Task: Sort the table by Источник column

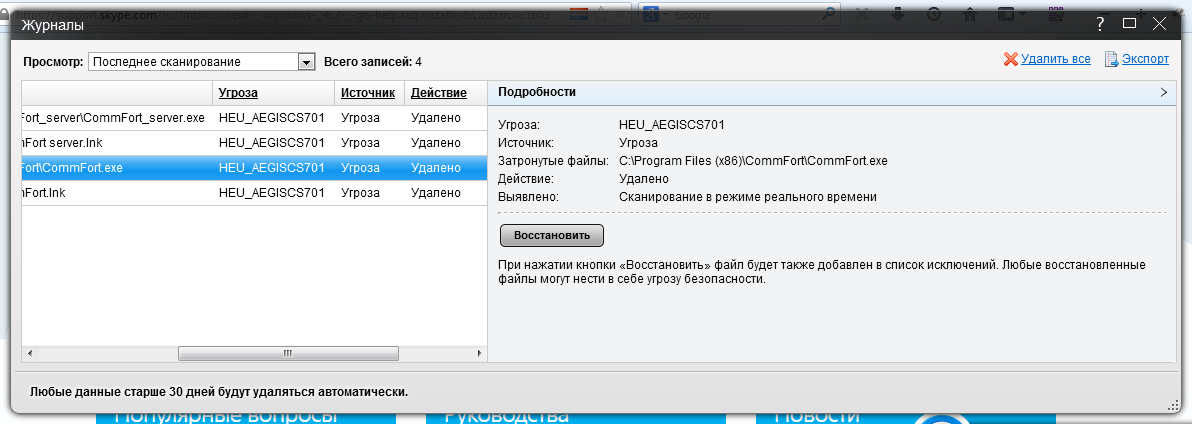Action: [367, 93]
